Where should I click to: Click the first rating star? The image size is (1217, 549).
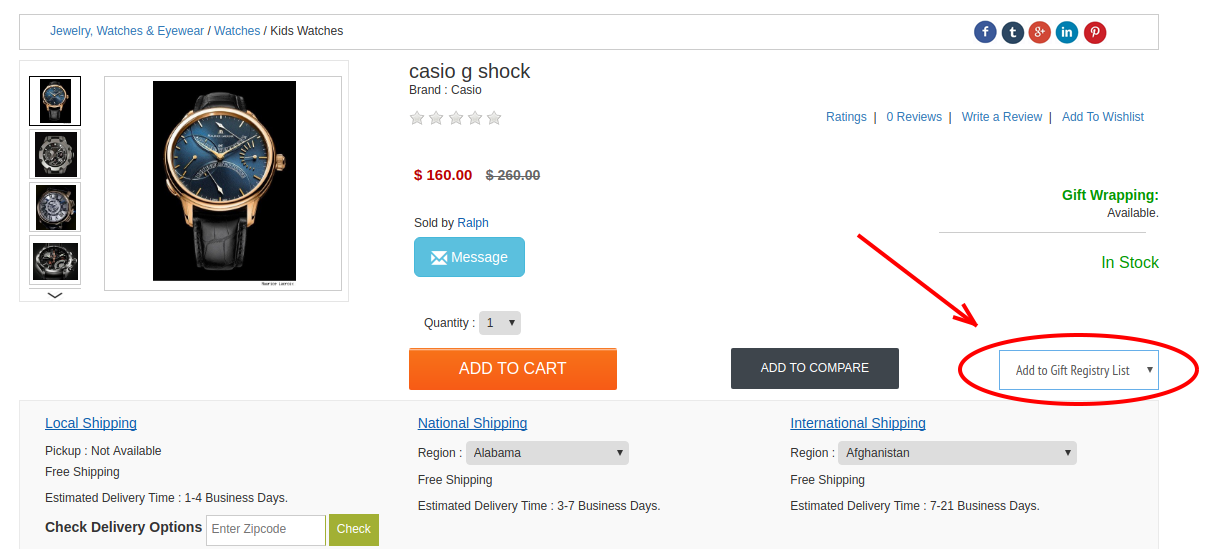[417, 118]
